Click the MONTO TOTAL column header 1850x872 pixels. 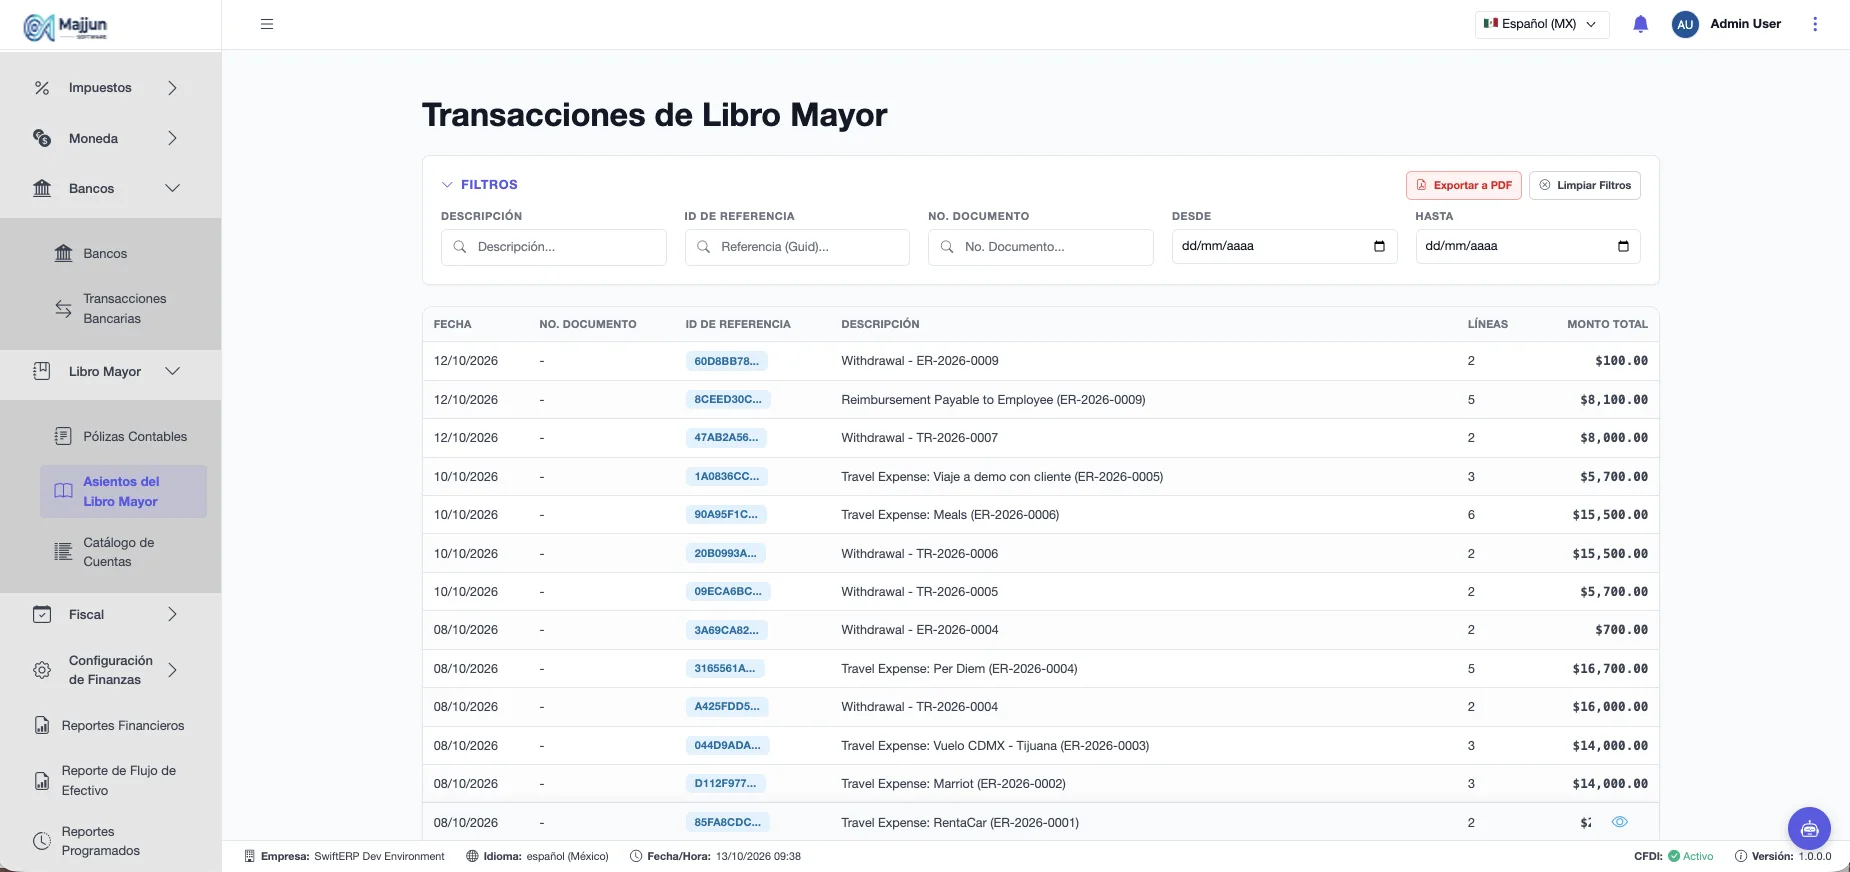pos(1607,324)
